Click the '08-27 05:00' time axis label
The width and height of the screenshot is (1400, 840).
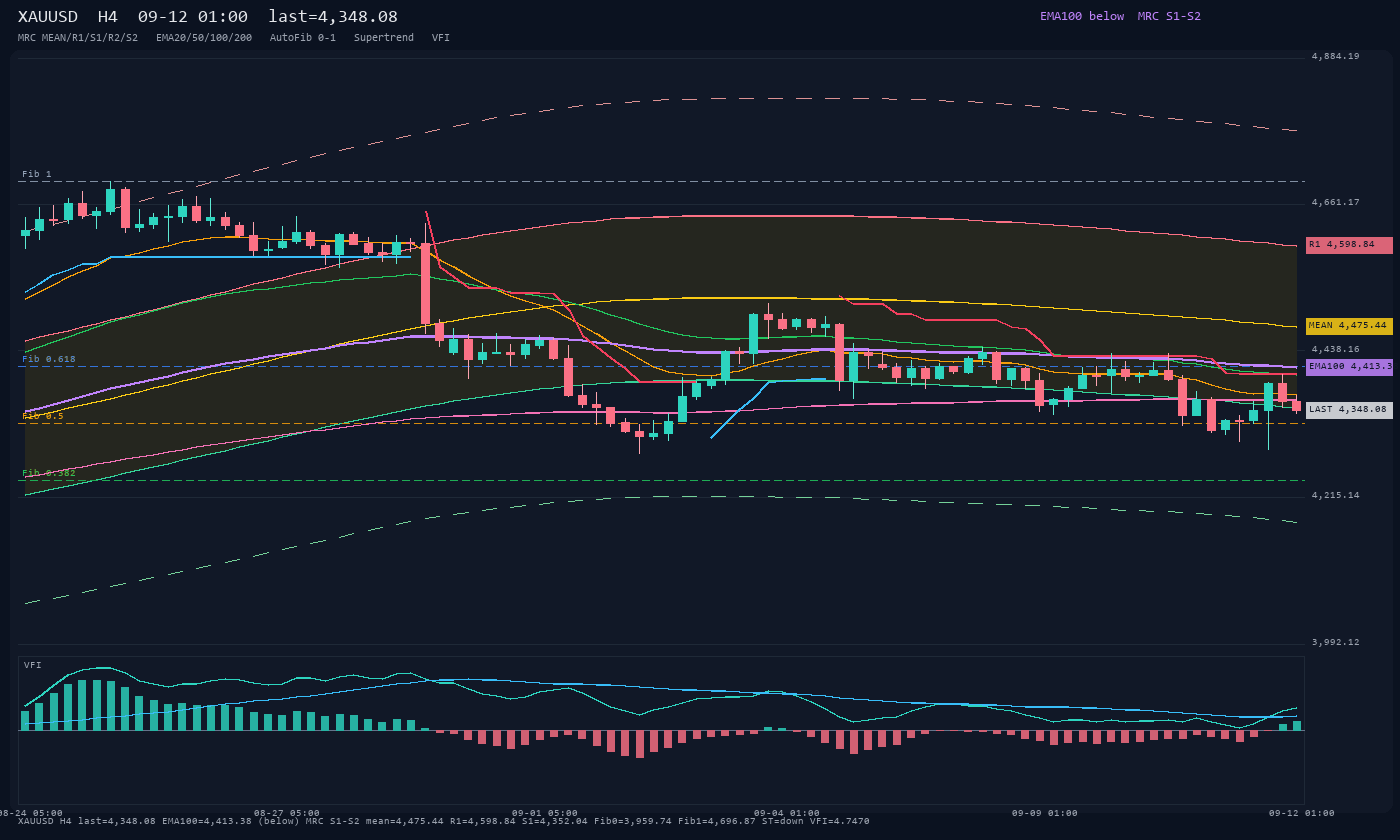pyautogui.click(x=287, y=813)
